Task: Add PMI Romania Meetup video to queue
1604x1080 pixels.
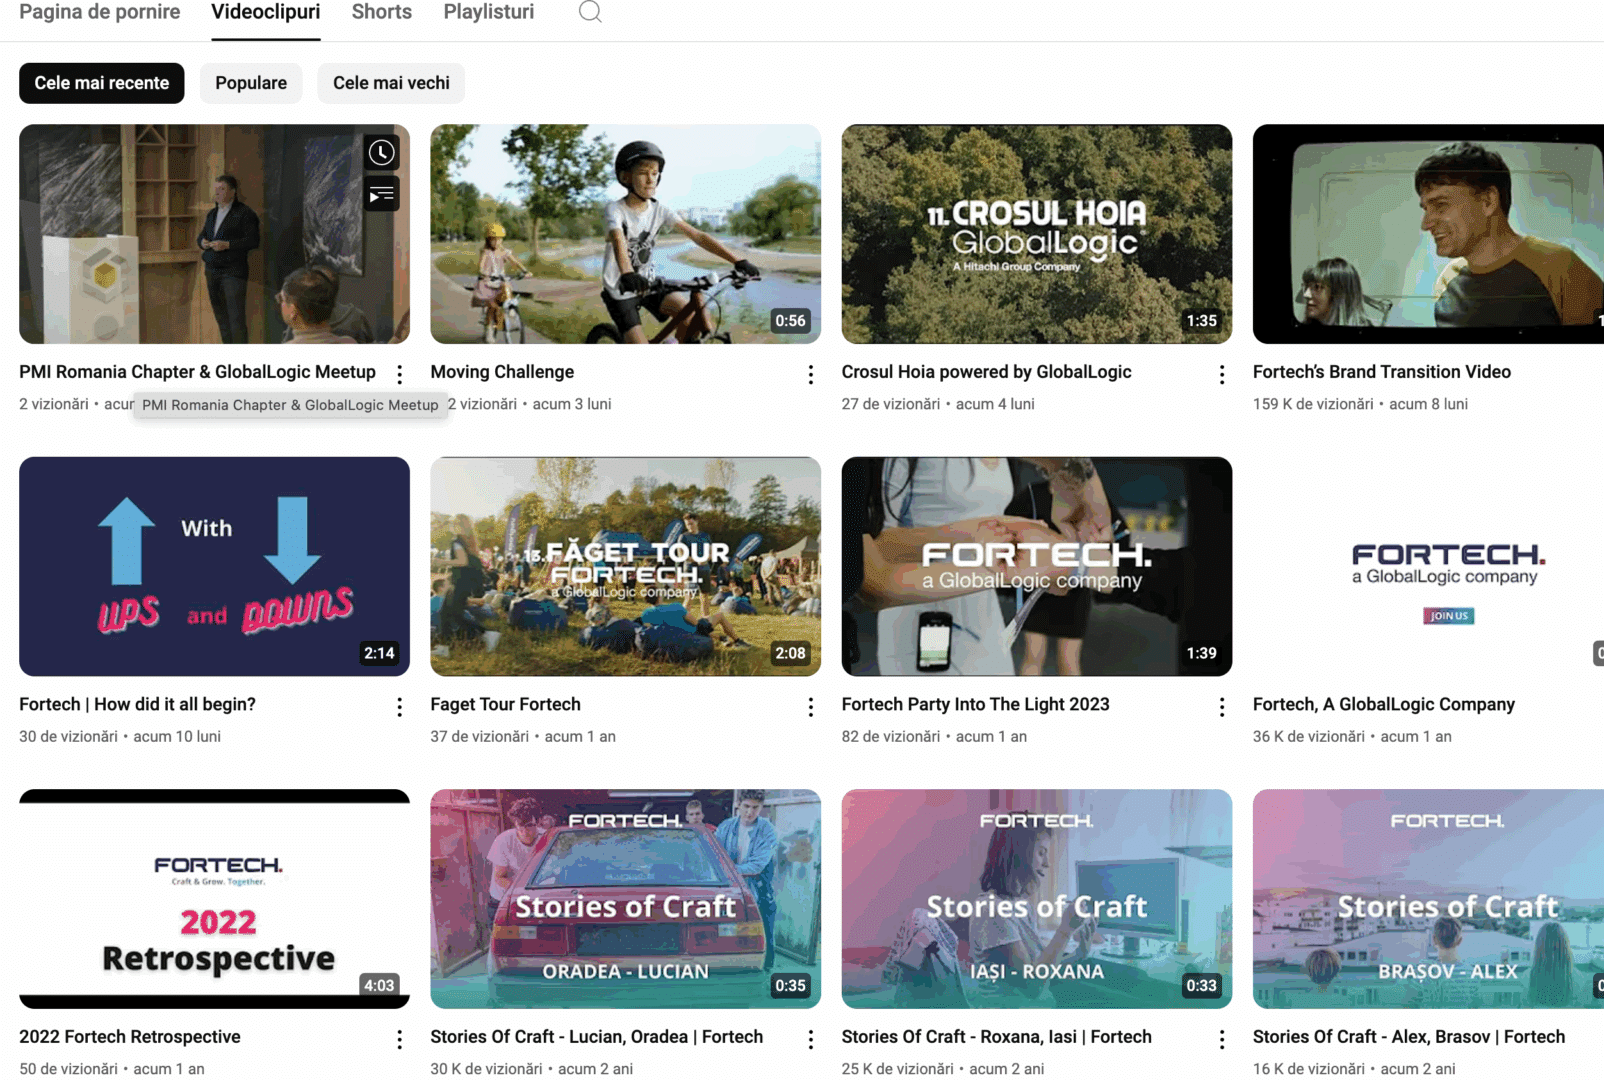Action: click(381, 194)
